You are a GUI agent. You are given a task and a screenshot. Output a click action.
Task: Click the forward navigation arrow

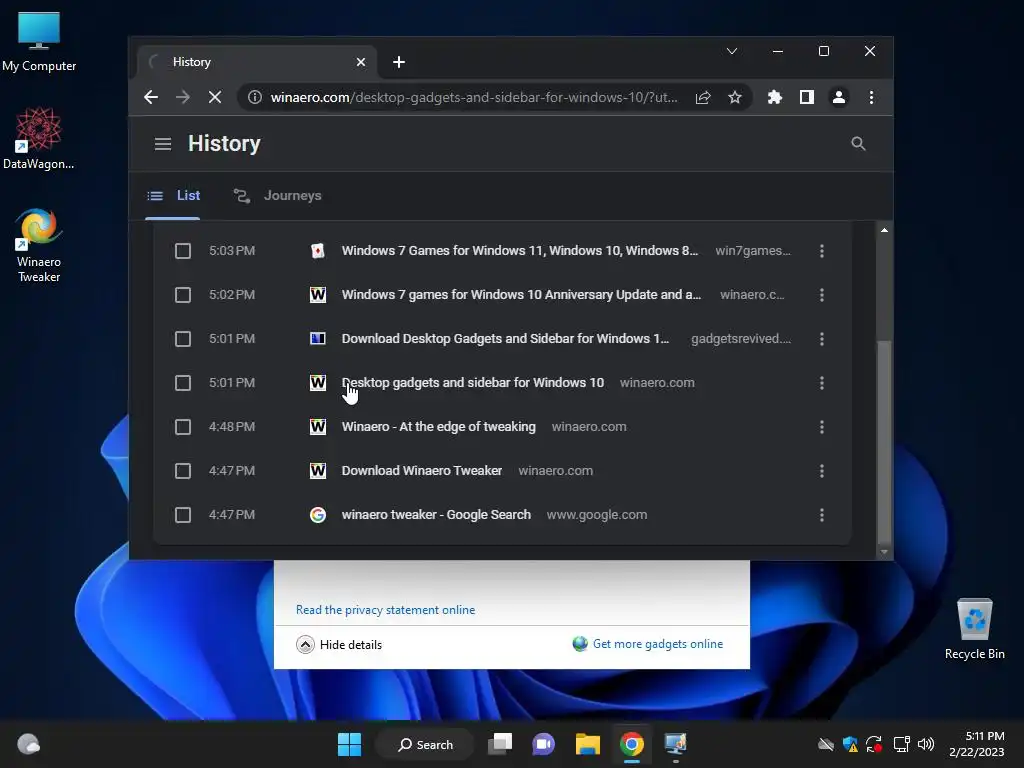(183, 97)
